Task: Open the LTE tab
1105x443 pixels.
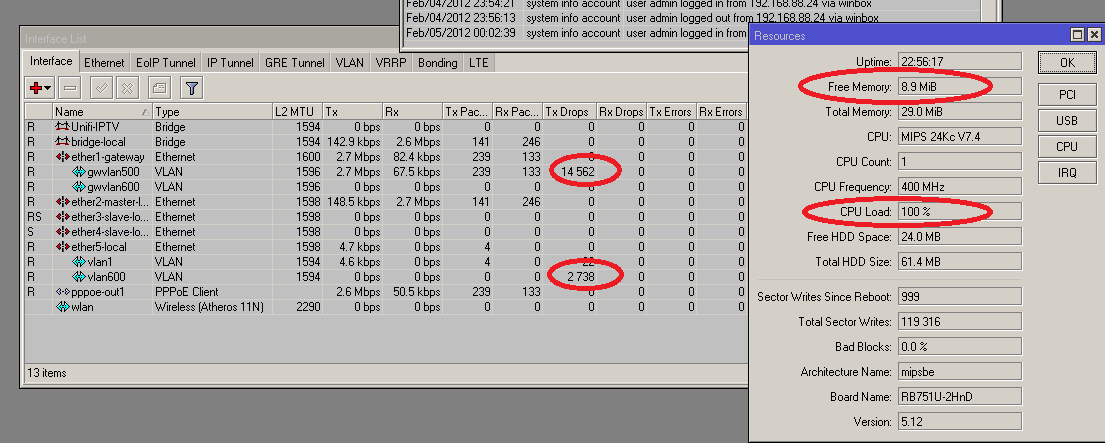Action: point(479,63)
